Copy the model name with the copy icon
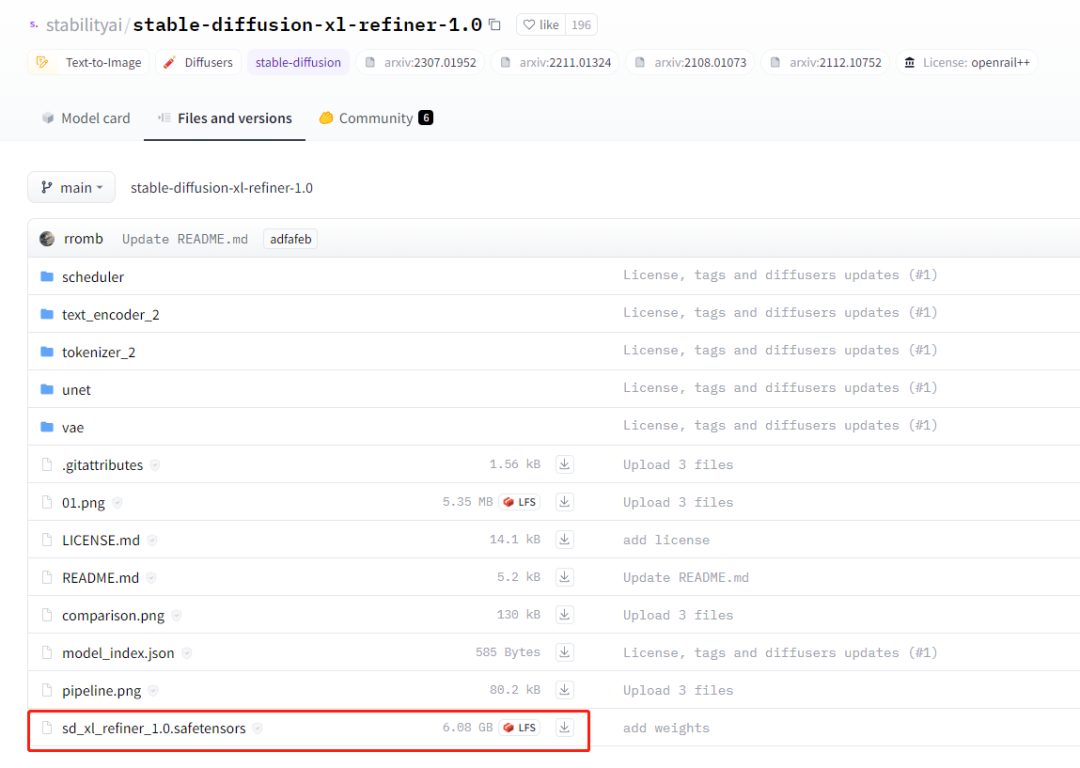 495,25
